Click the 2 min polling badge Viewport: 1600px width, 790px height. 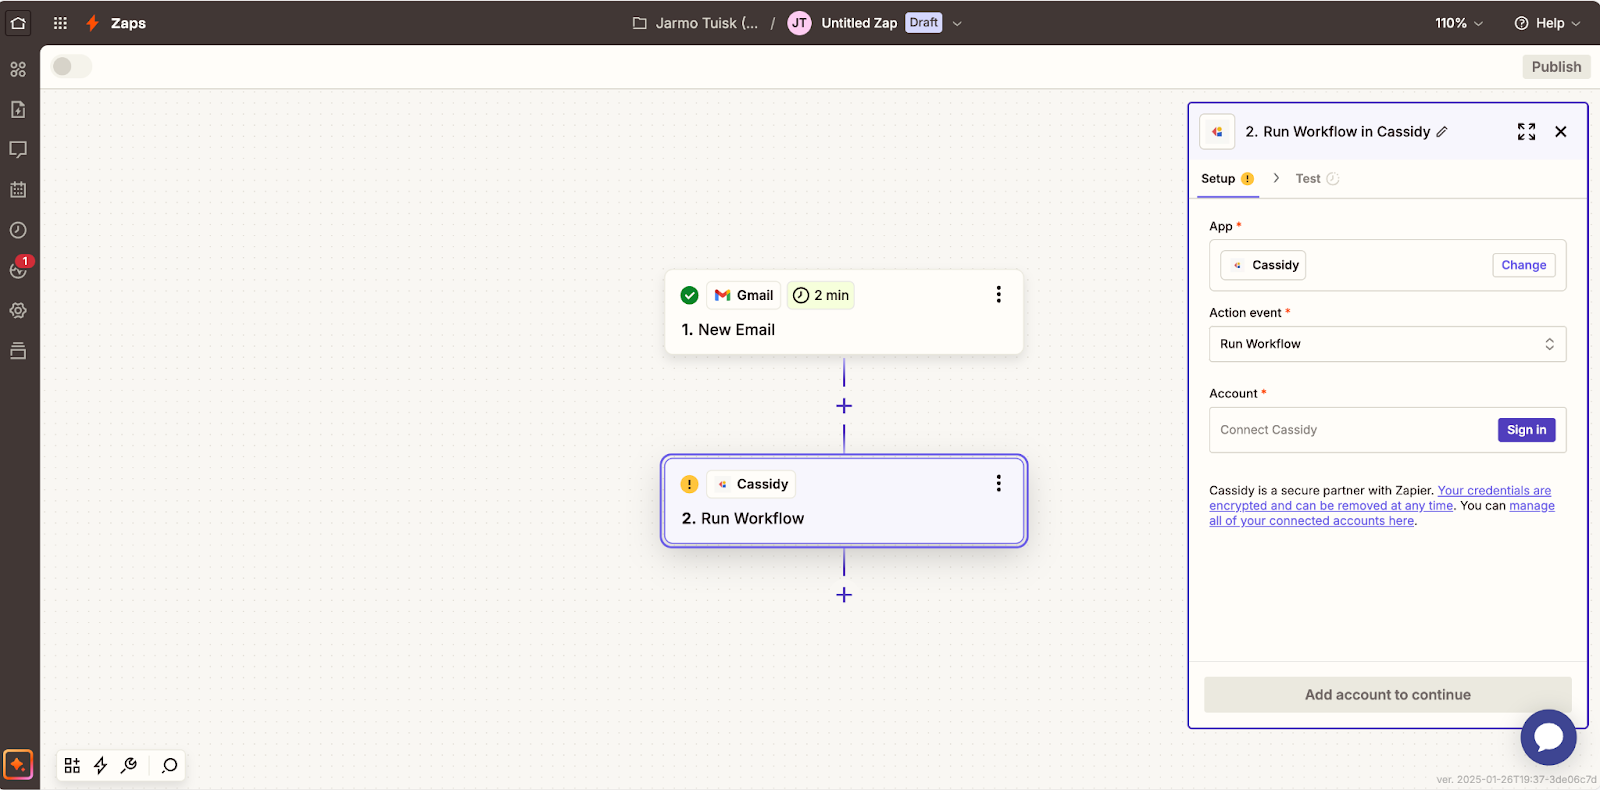coord(821,295)
